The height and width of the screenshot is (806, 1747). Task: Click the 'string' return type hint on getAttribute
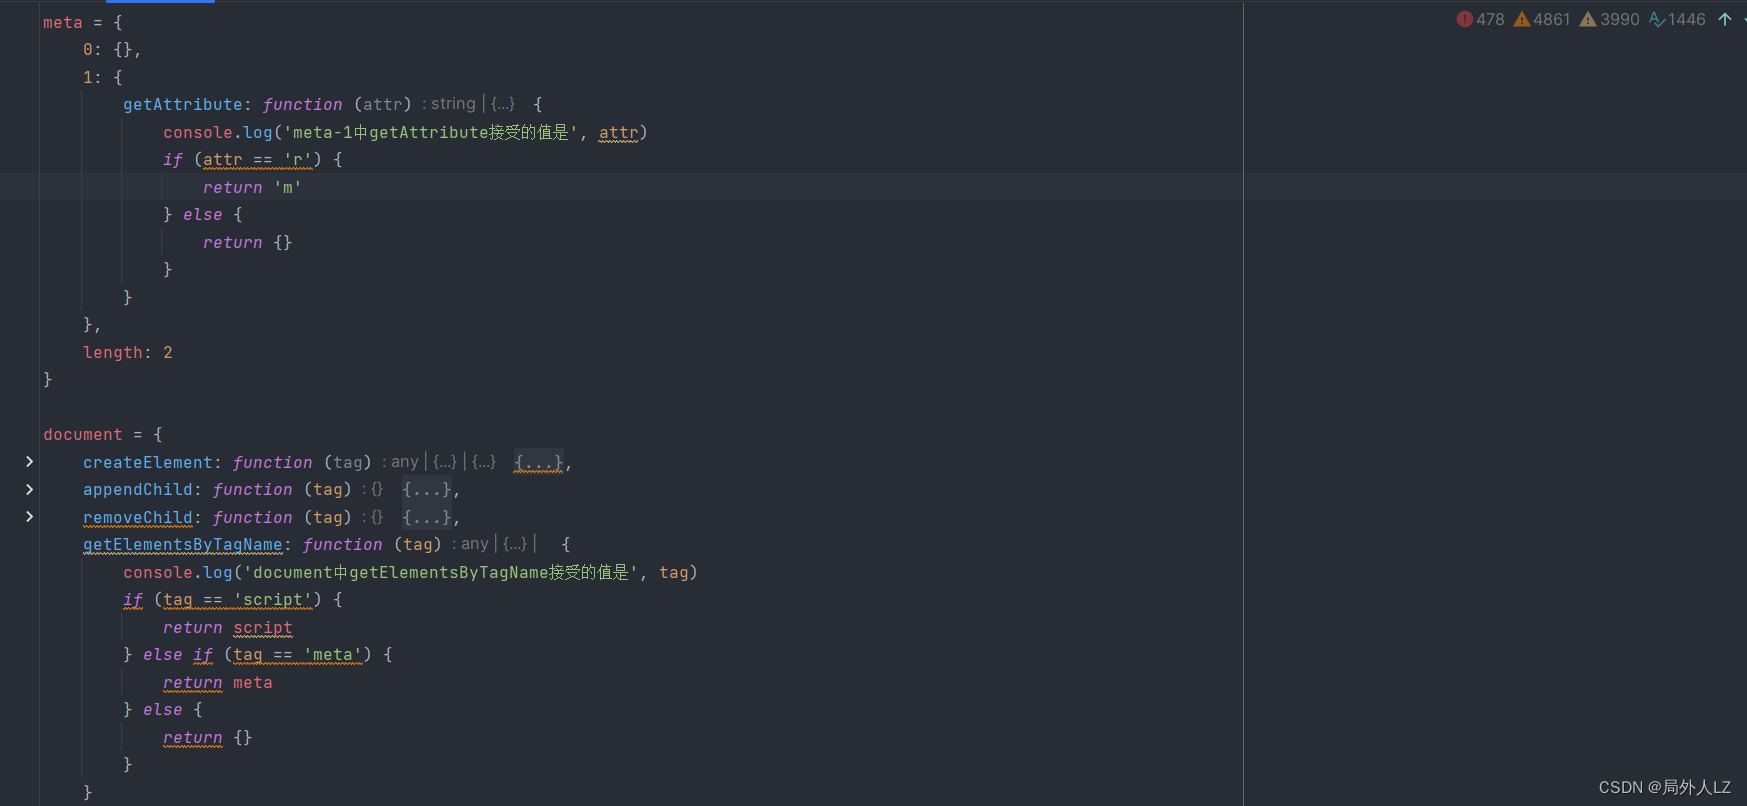[x=453, y=104]
